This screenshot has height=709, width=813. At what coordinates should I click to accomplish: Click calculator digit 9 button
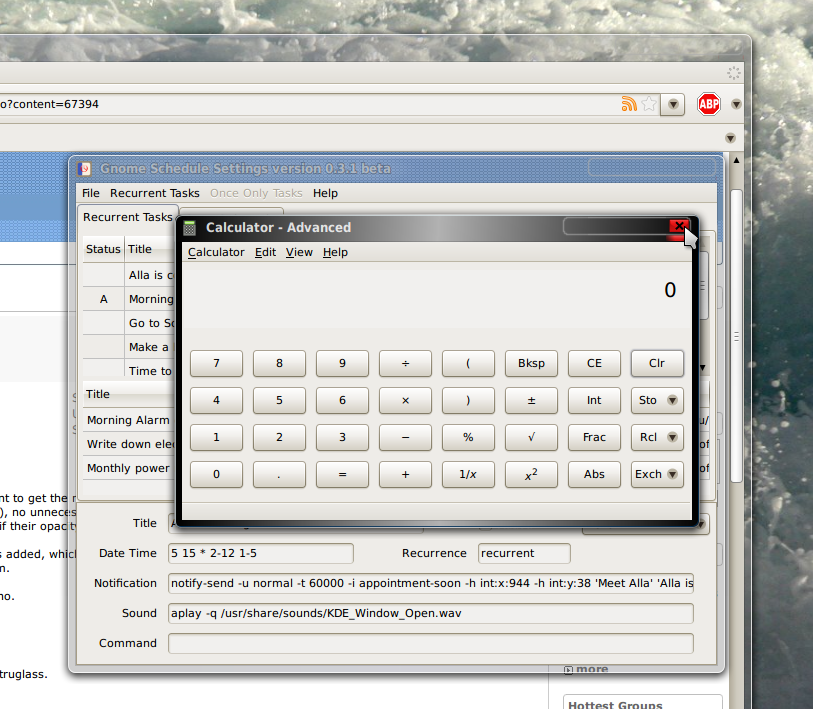pyautogui.click(x=342, y=363)
